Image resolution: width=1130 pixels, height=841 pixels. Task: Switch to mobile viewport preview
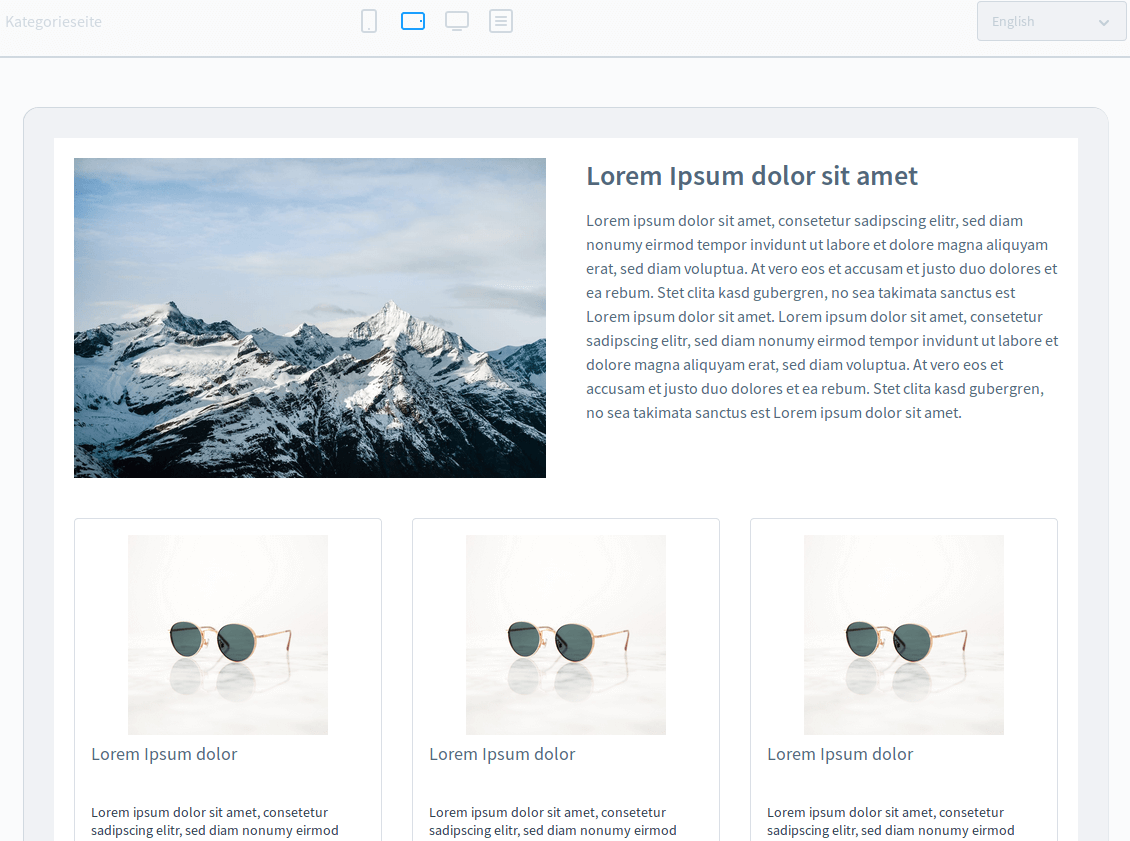click(x=369, y=21)
